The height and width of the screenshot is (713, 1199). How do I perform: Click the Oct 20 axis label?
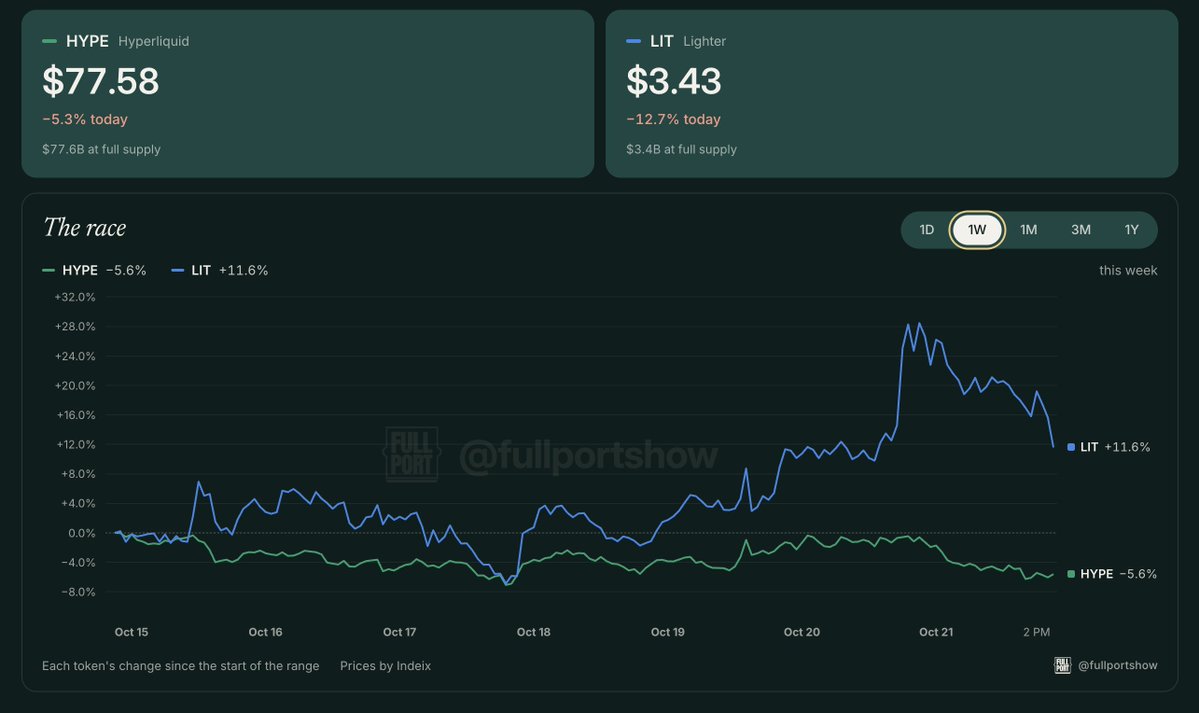click(801, 632)
